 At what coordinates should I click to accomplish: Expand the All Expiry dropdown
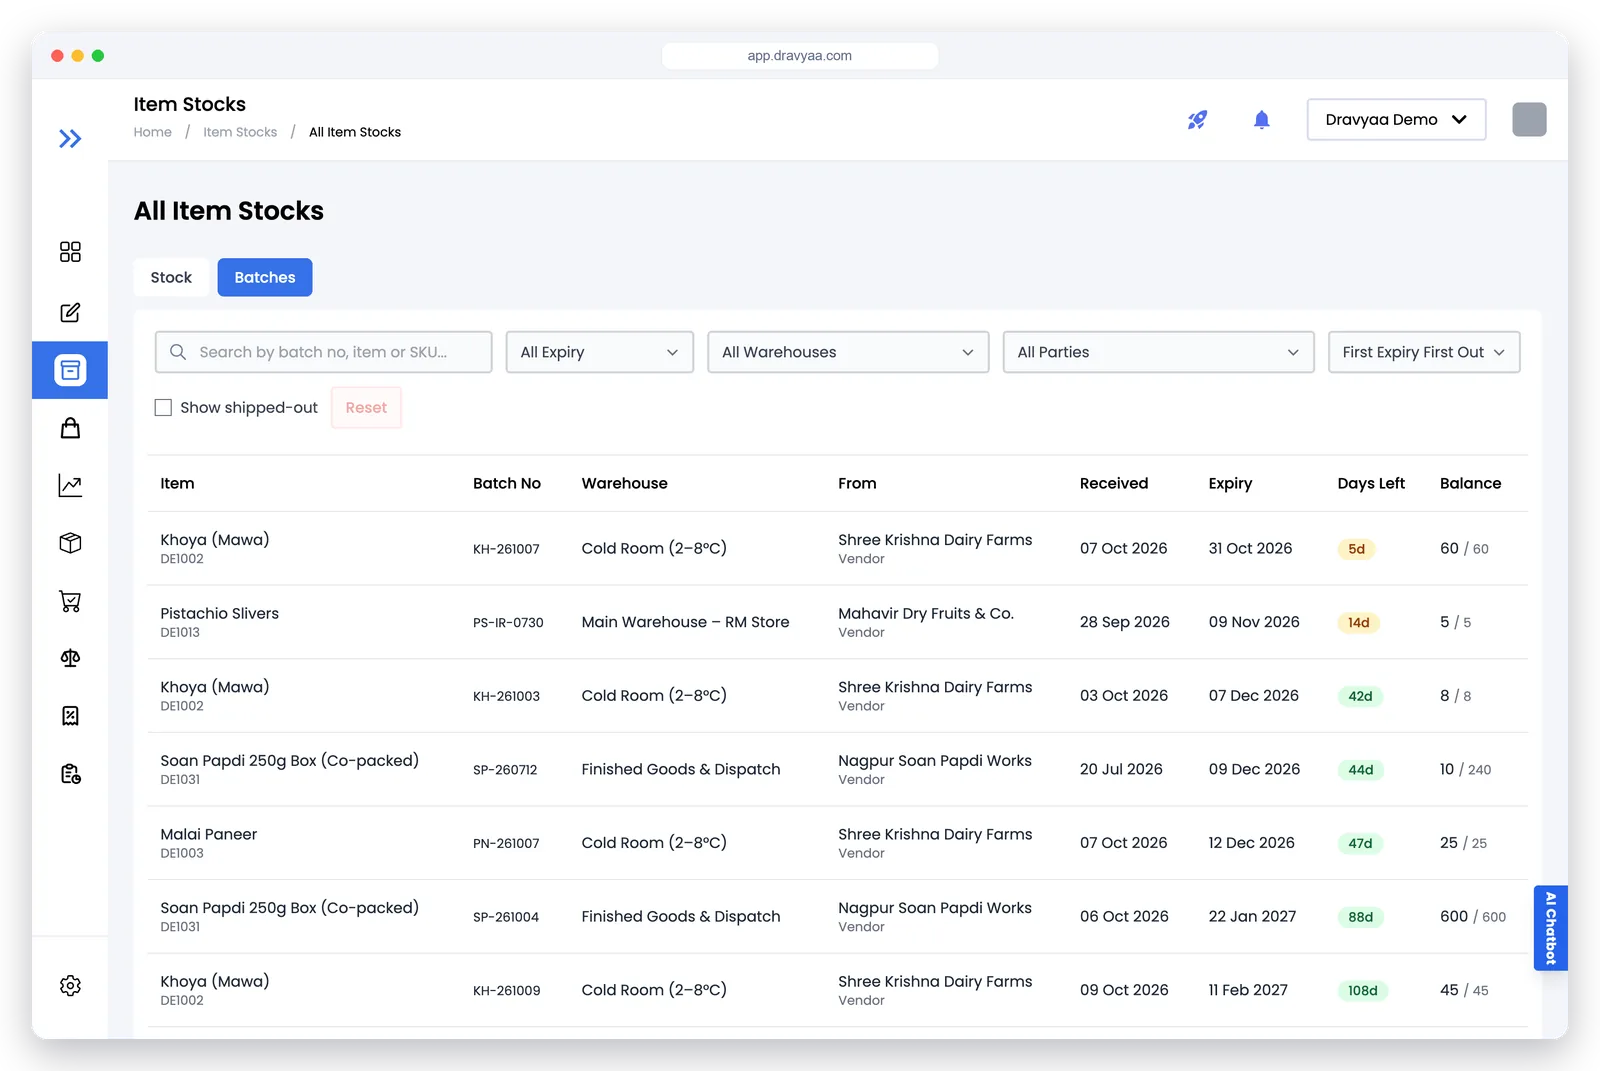point(600,352)
